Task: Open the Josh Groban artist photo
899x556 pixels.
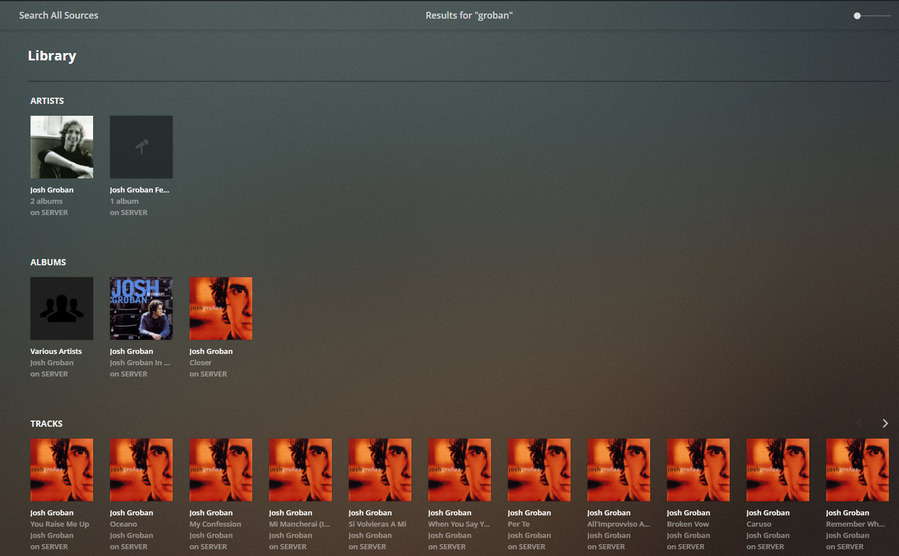Action: 62,147
